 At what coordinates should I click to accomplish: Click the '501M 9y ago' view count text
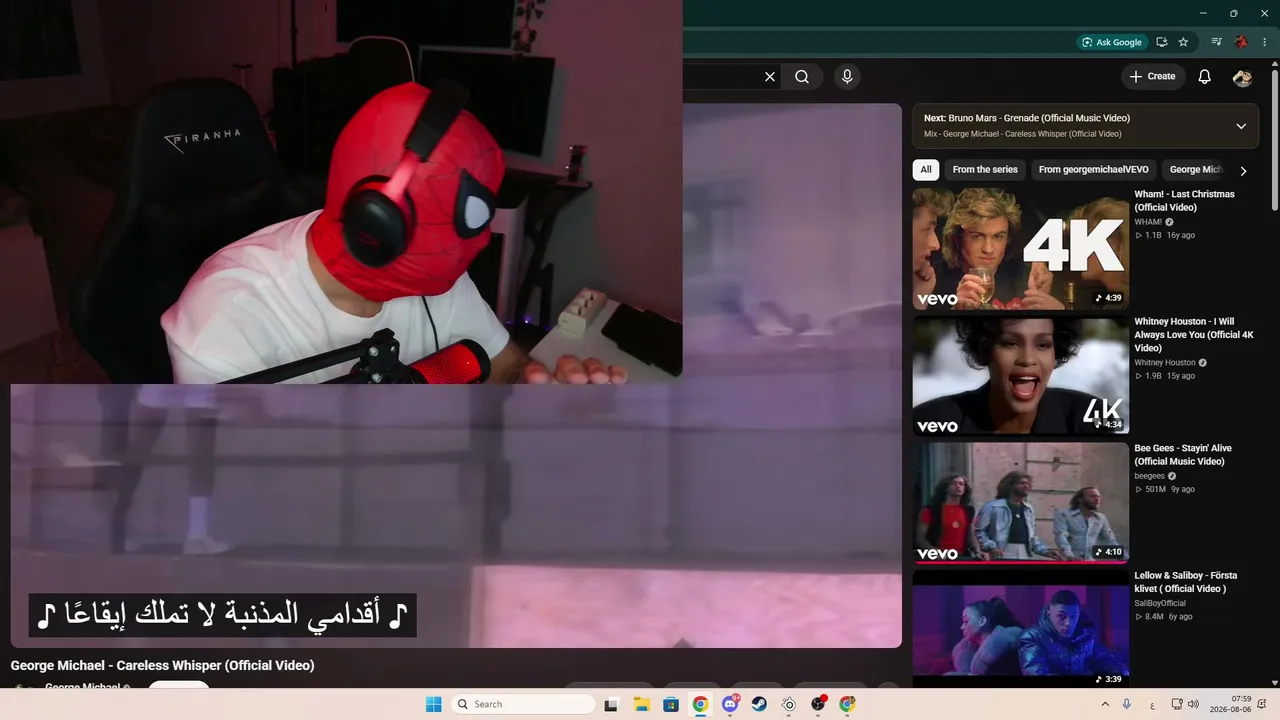coord(1164,489)
